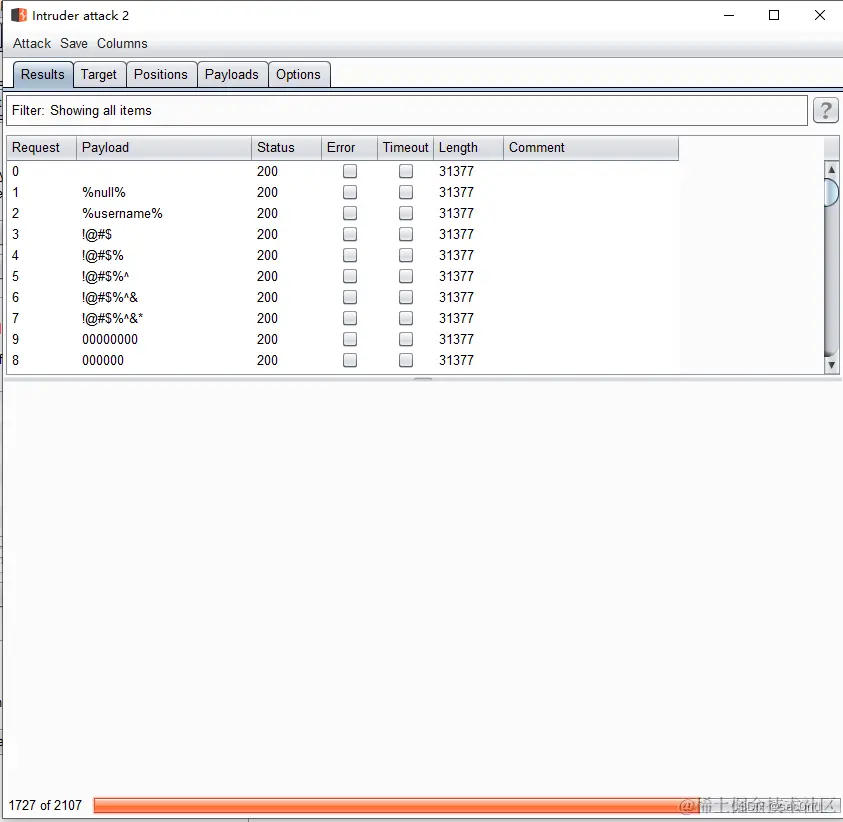
Task: Toggle Timeout checkbox for !@#$%^& row
Action: (406, 297)
